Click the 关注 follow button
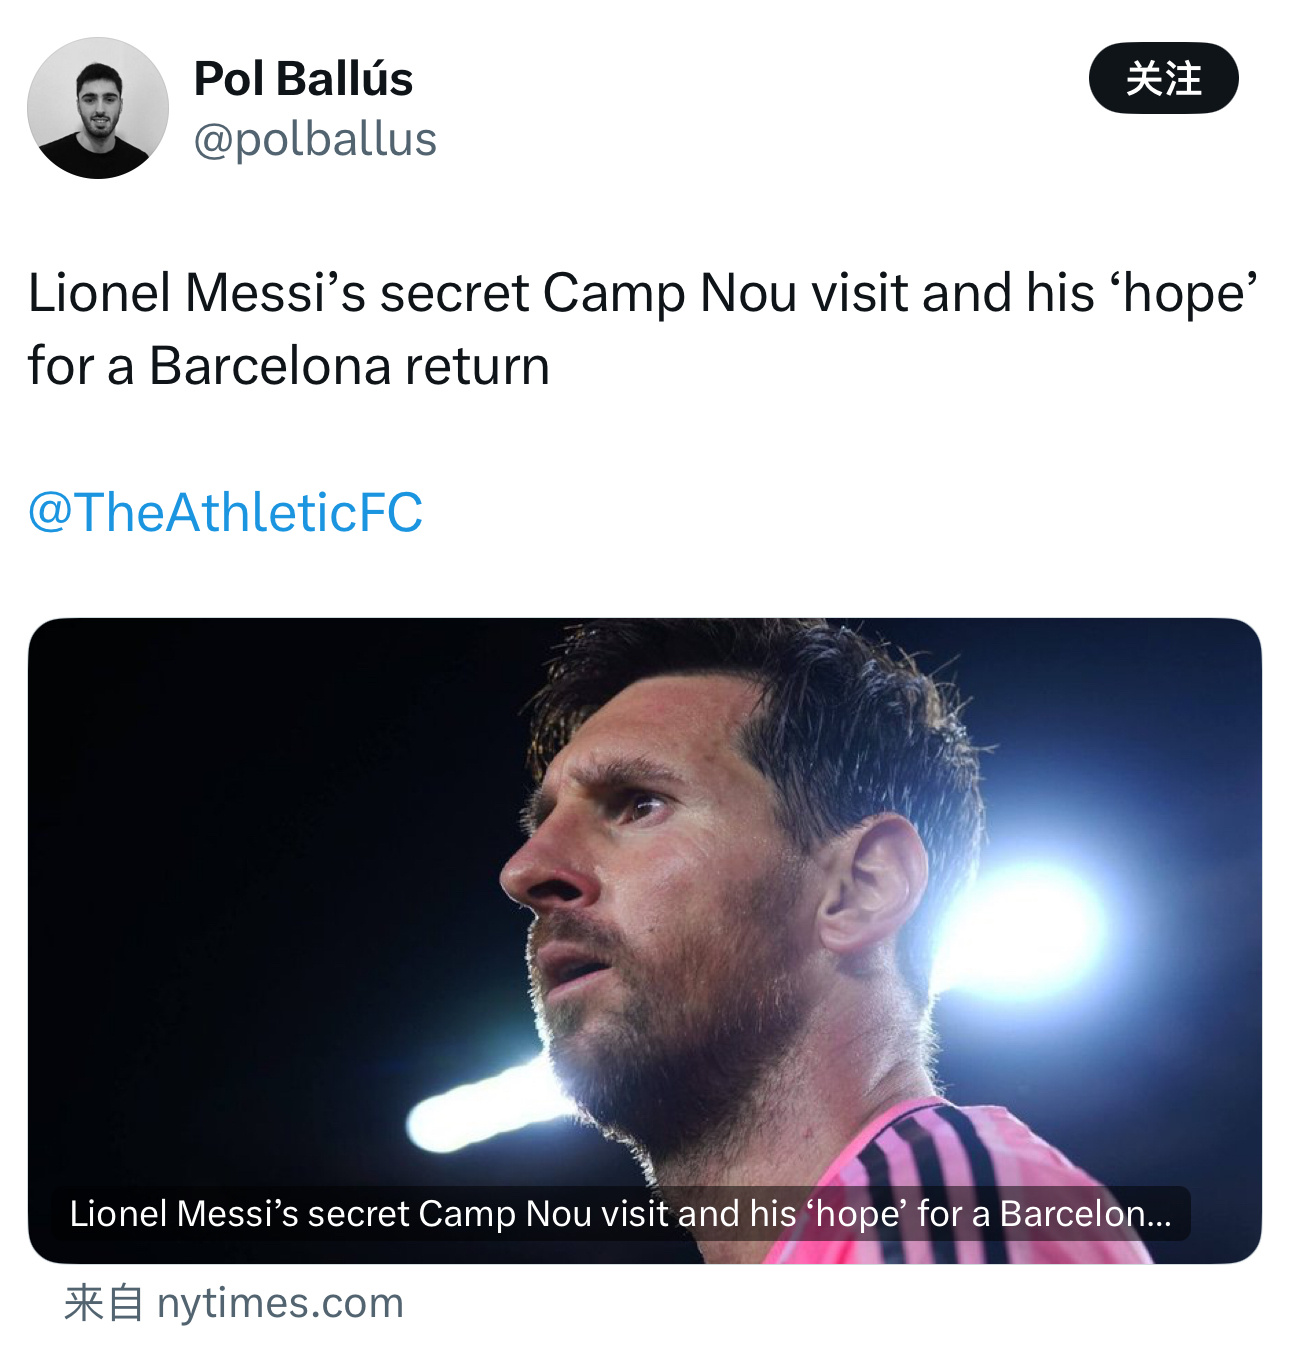Screen dimensions: 1290x1361 click(x=1163, y=78)
